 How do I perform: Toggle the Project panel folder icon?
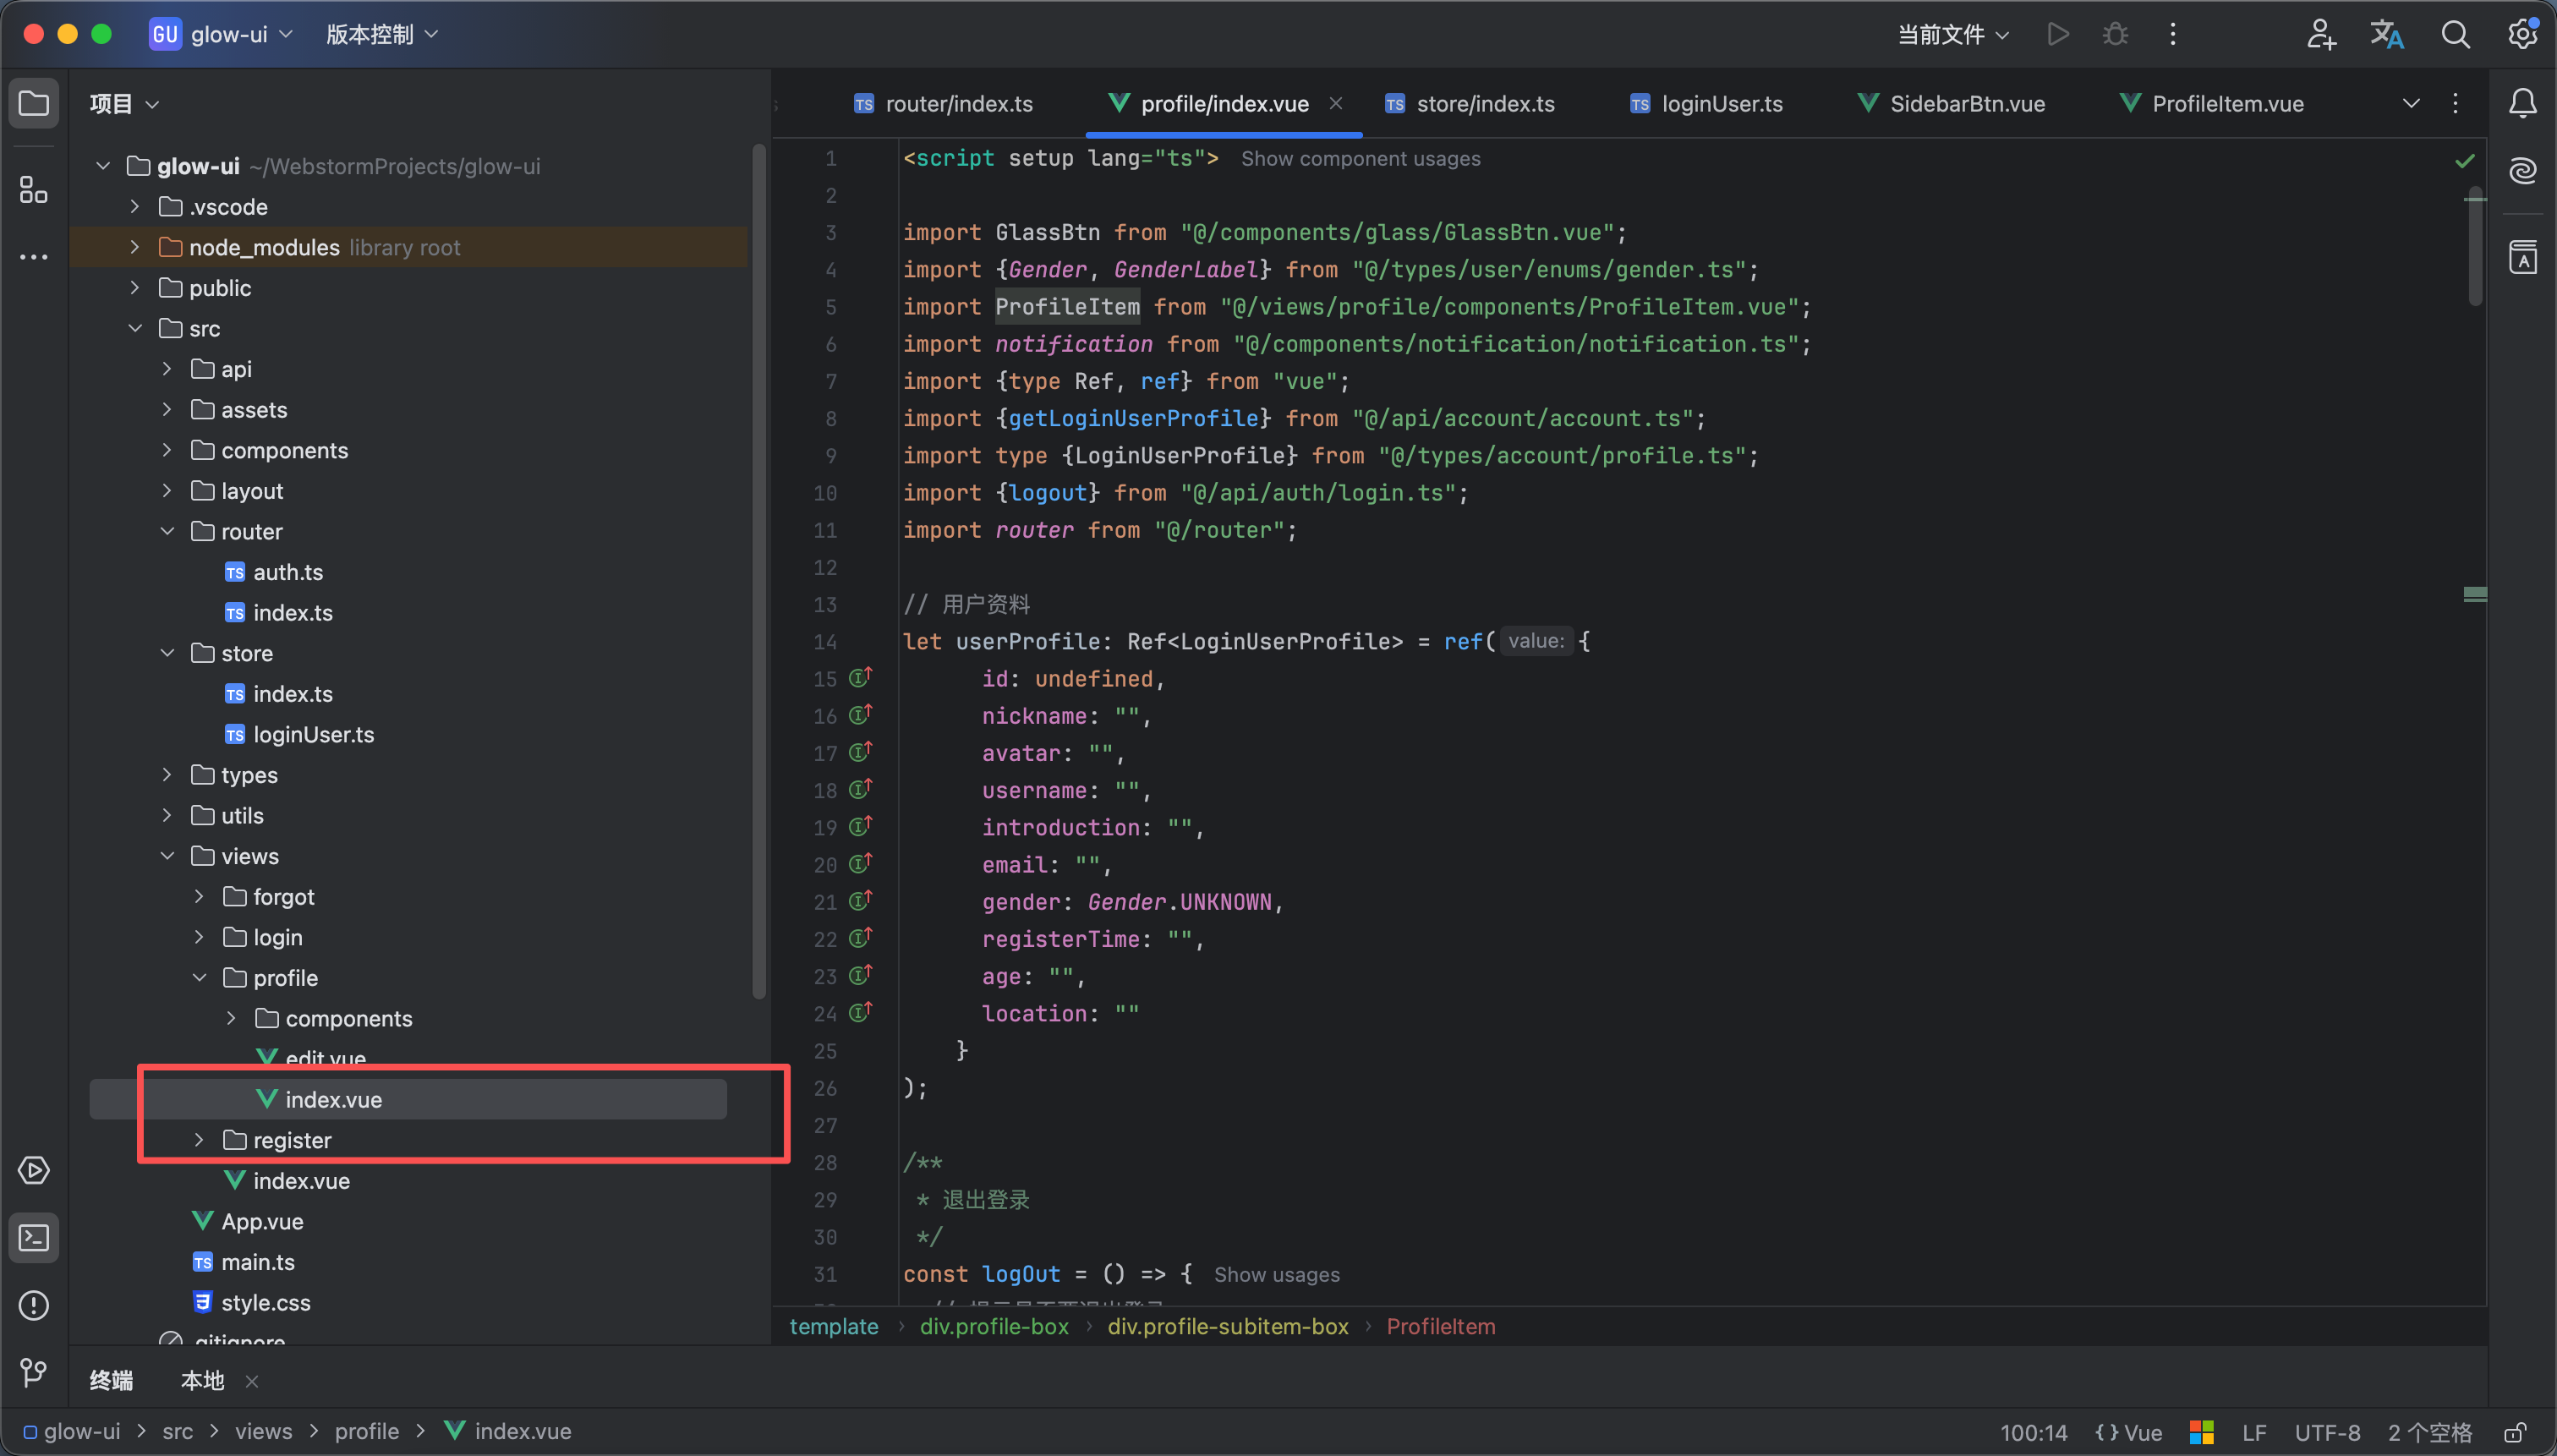coord(33,103)
